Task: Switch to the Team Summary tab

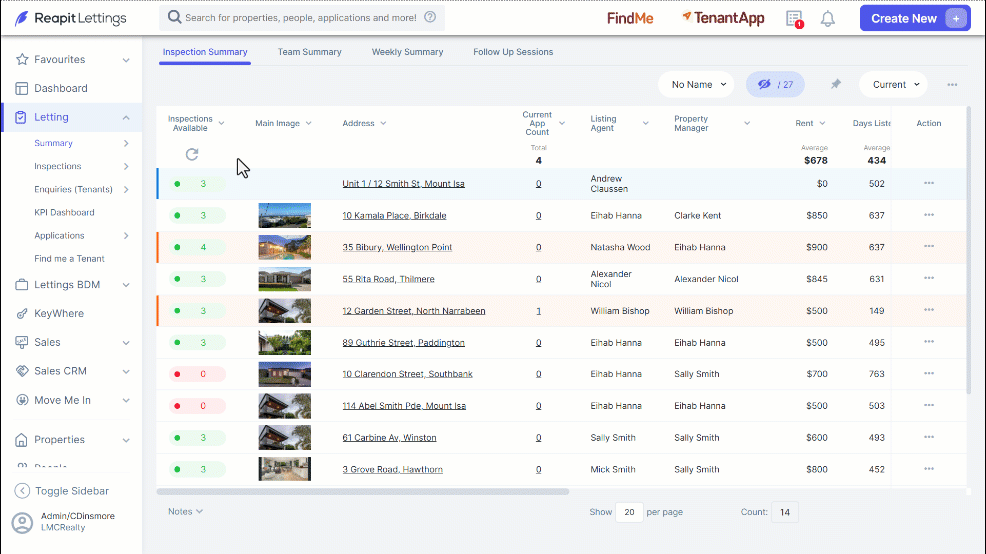Action: (x=309, y=52)
